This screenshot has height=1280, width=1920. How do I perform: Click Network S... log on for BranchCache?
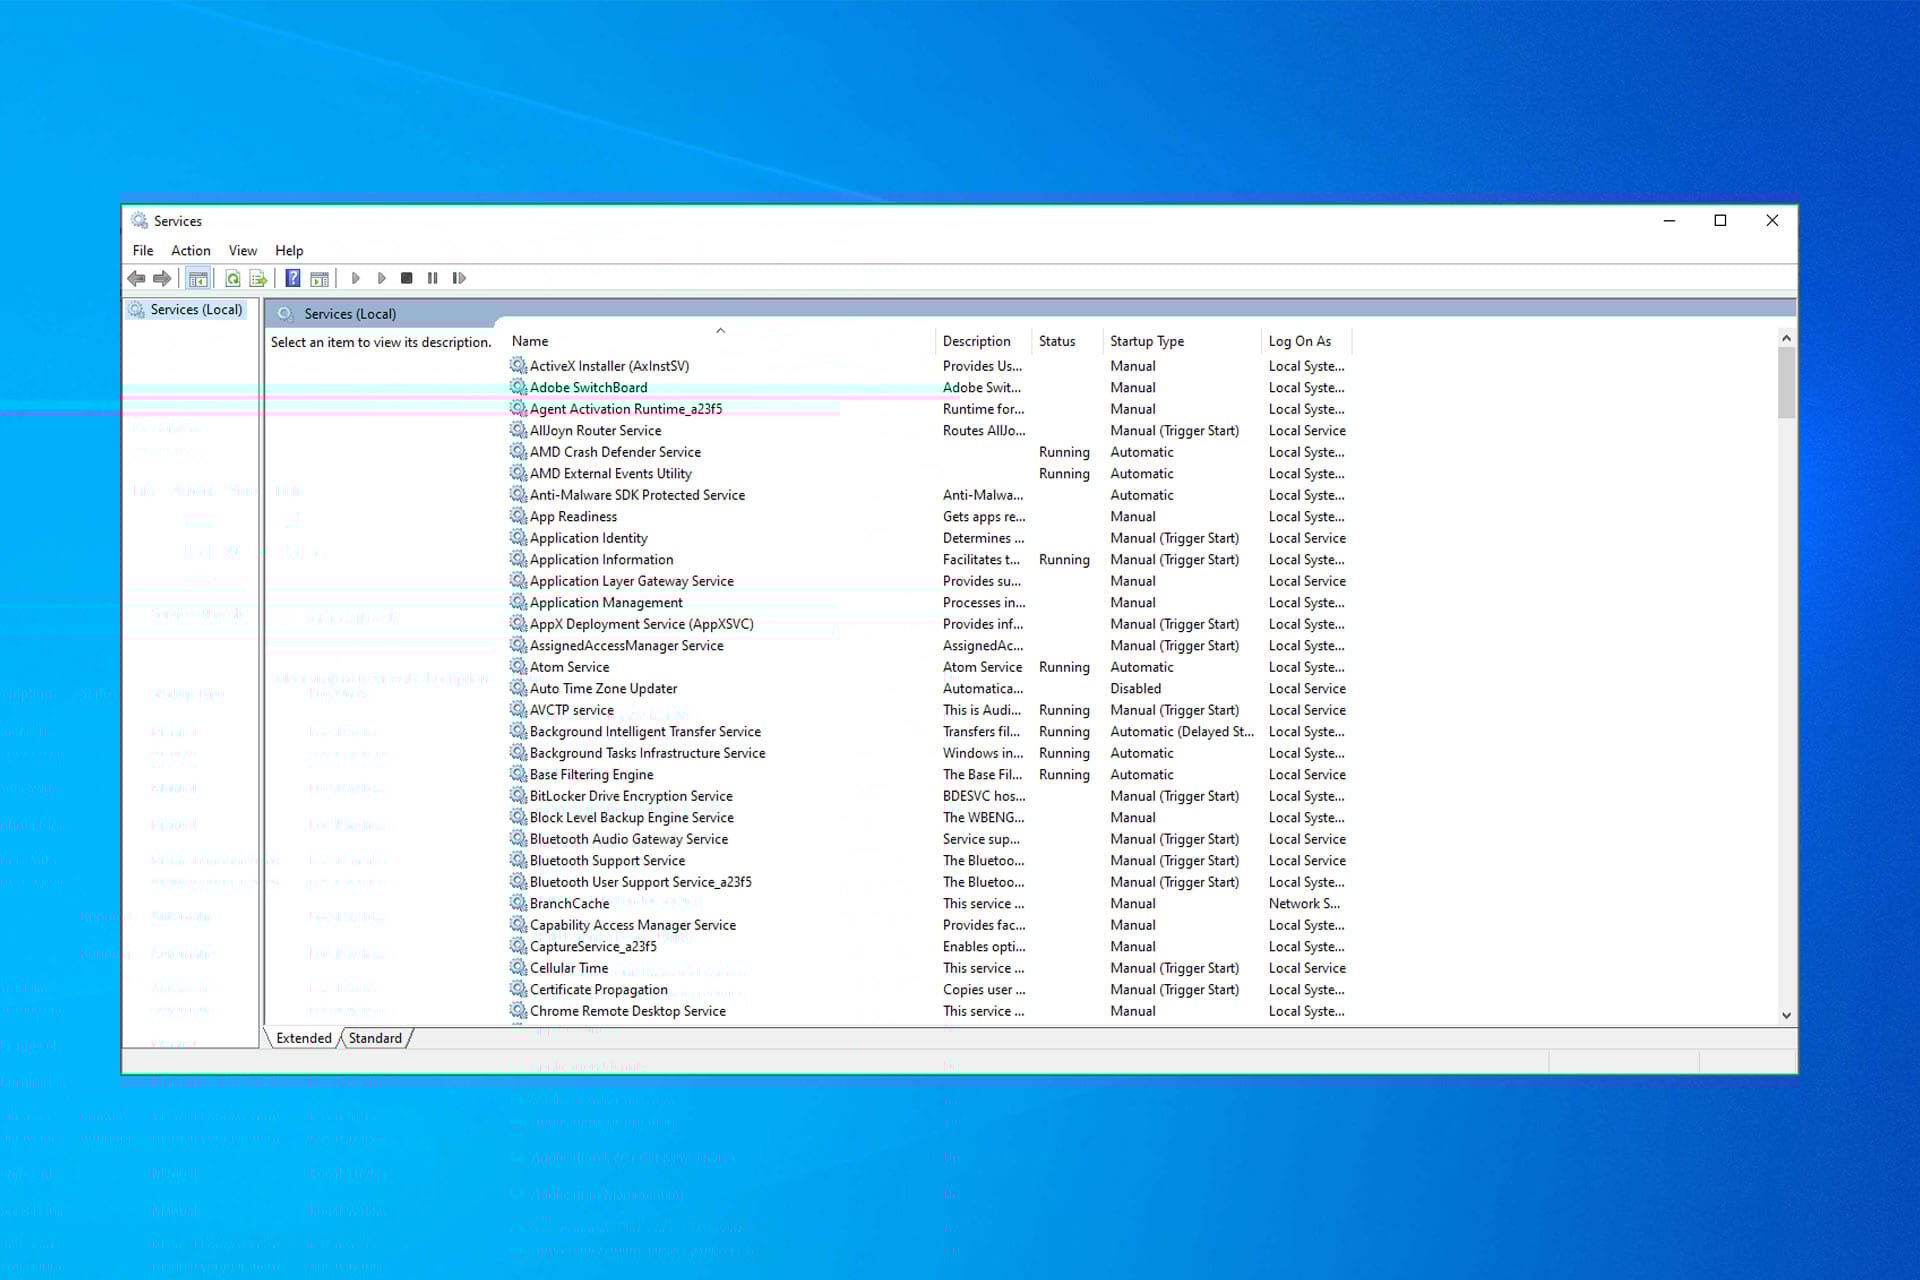(x=1304, y=903)
